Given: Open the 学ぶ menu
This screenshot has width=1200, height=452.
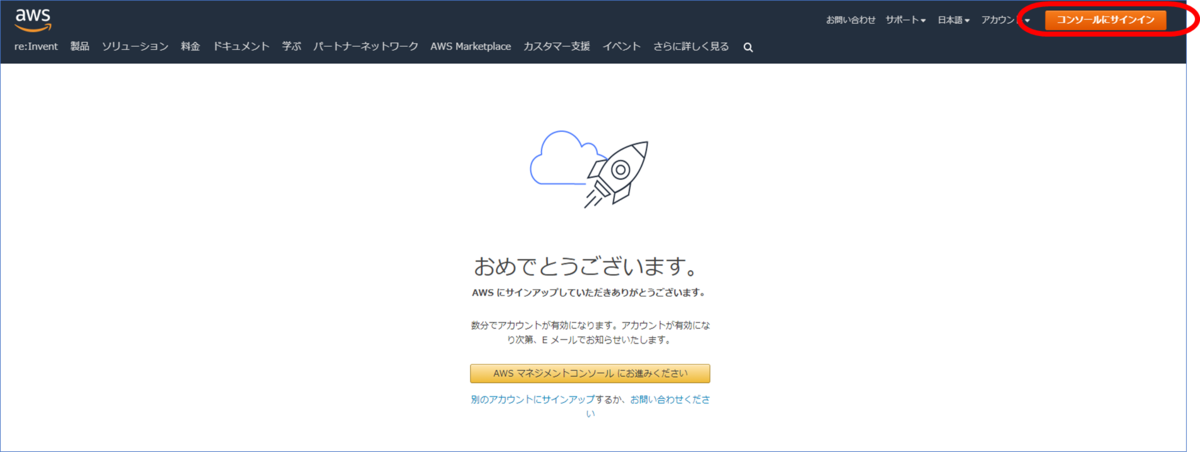Looking at the screenshot, I should point(291,46).
